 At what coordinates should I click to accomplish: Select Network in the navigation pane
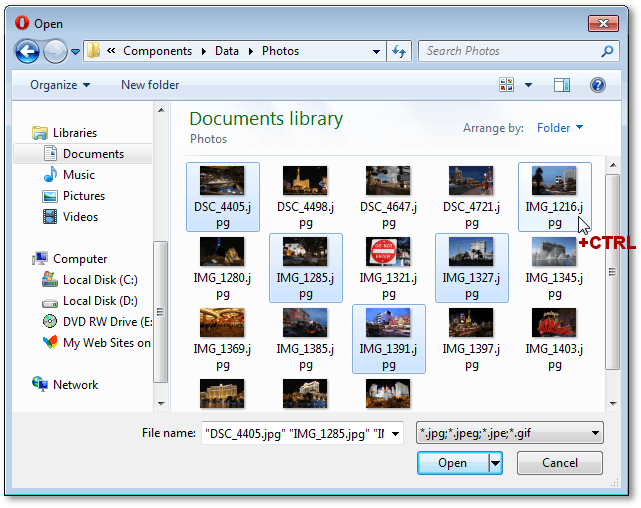pos(65,385)
